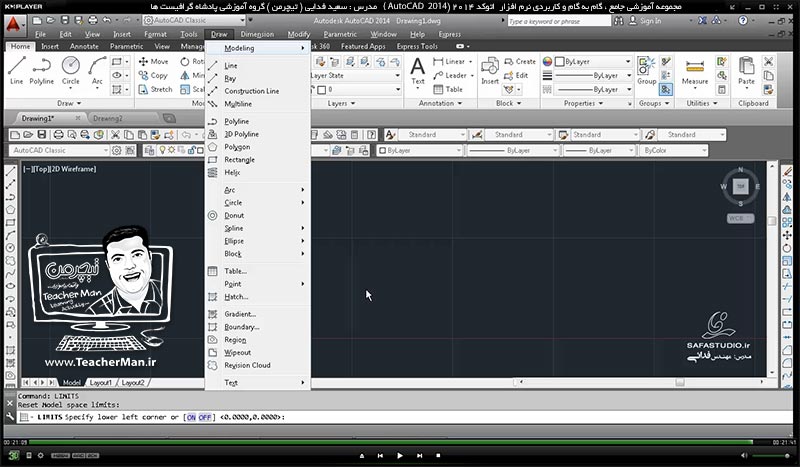The width and height of the screenshot is (800, 467).
Task: Switch to the Layout1 tab
Action: [101, 382]
